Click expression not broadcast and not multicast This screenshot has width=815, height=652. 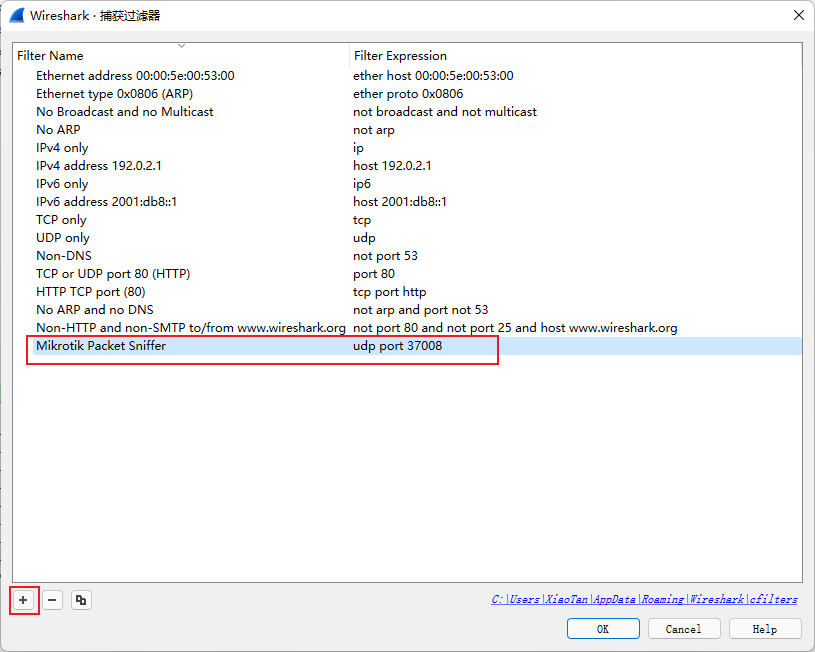click(445, 112)
